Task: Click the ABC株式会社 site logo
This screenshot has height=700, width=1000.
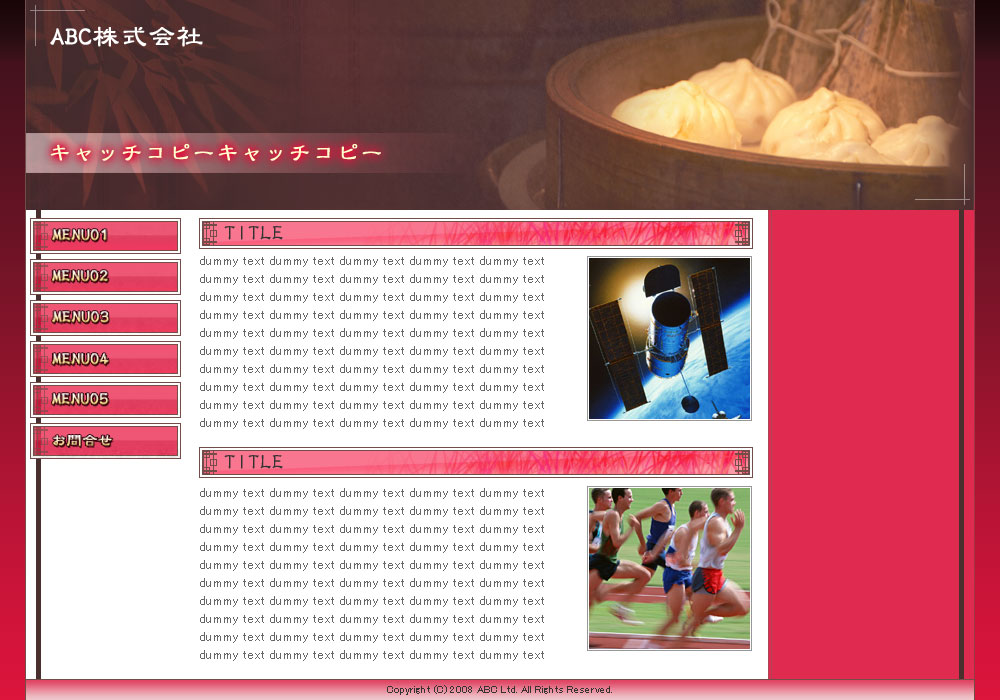Action: [126, 36]
